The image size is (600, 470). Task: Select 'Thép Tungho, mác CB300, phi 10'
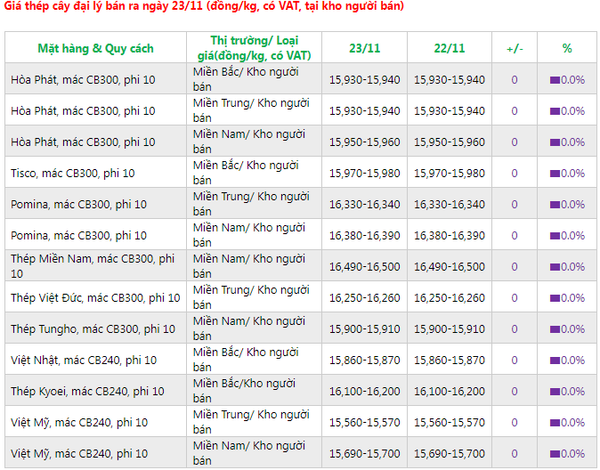click(x=93, y=329)
